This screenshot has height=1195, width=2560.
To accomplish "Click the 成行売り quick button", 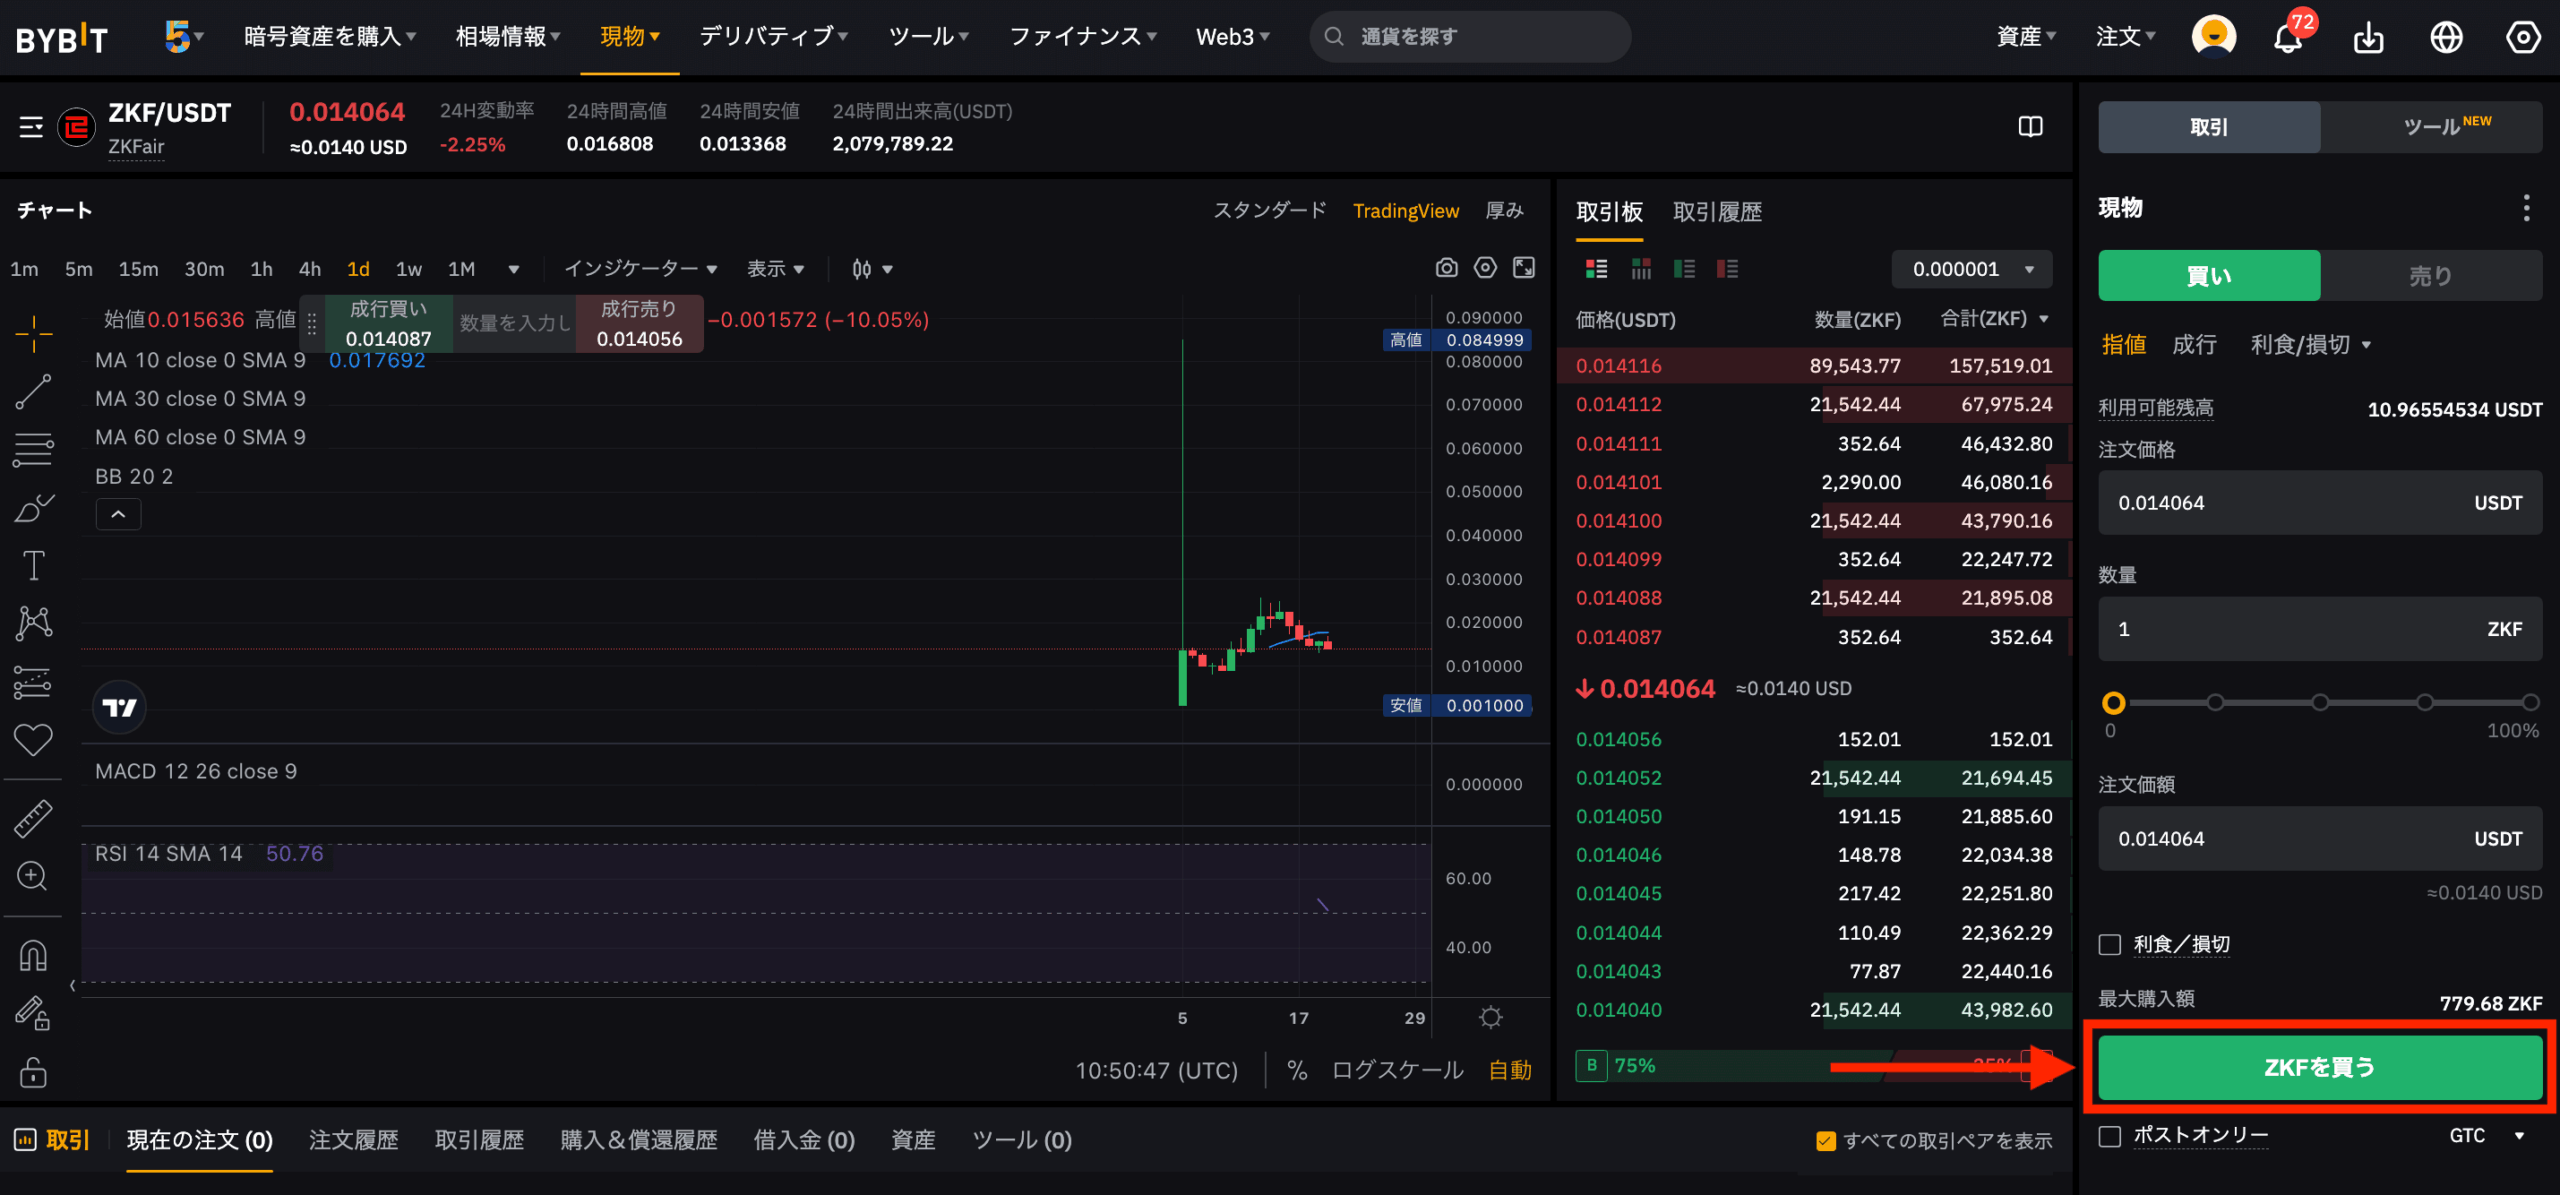I will point(639,324).
